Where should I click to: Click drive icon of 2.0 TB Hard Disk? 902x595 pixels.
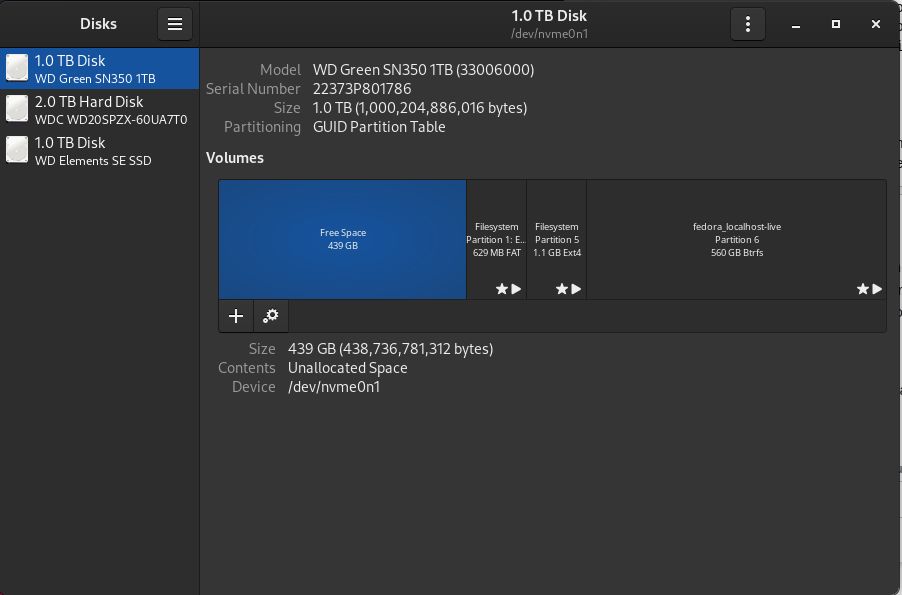(17, 109)
